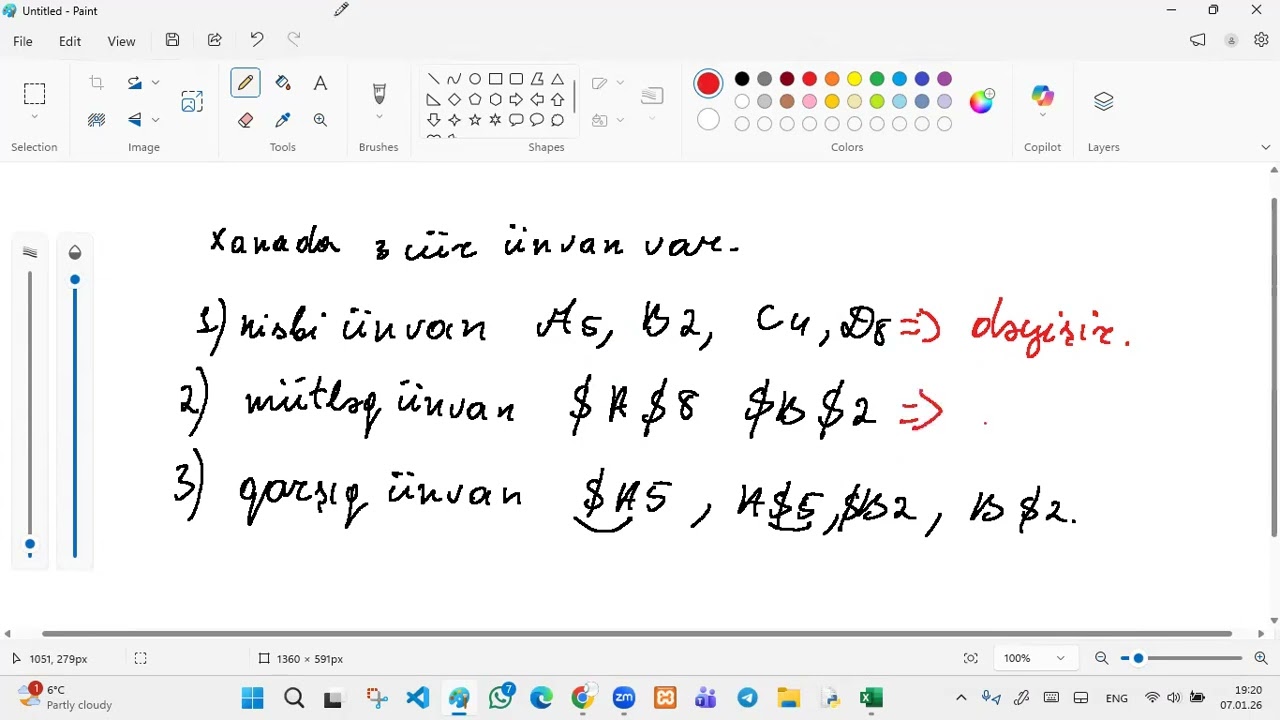The width and height of the screenshot is (1280, 720).
Task: Click the zoom slider at status bar
Action: (1183, 658)
